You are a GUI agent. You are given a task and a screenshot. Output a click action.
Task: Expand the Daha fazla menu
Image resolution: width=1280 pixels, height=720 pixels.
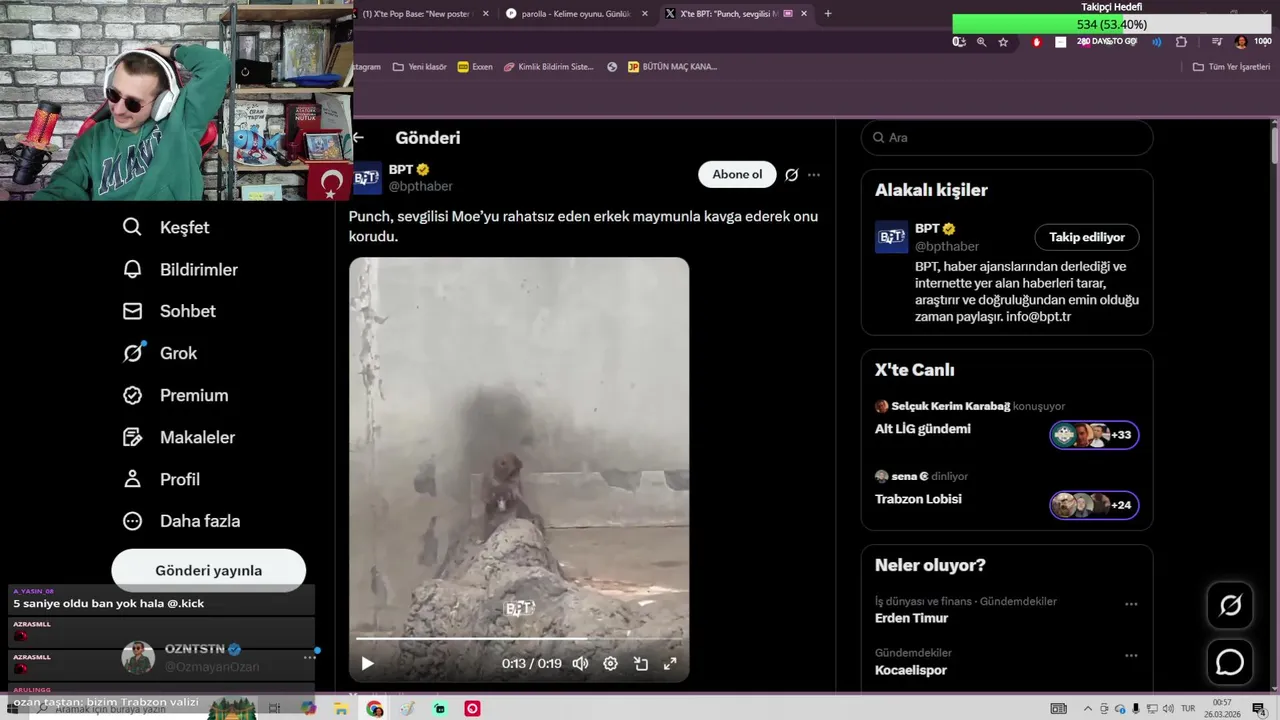[x=181, y=521]
